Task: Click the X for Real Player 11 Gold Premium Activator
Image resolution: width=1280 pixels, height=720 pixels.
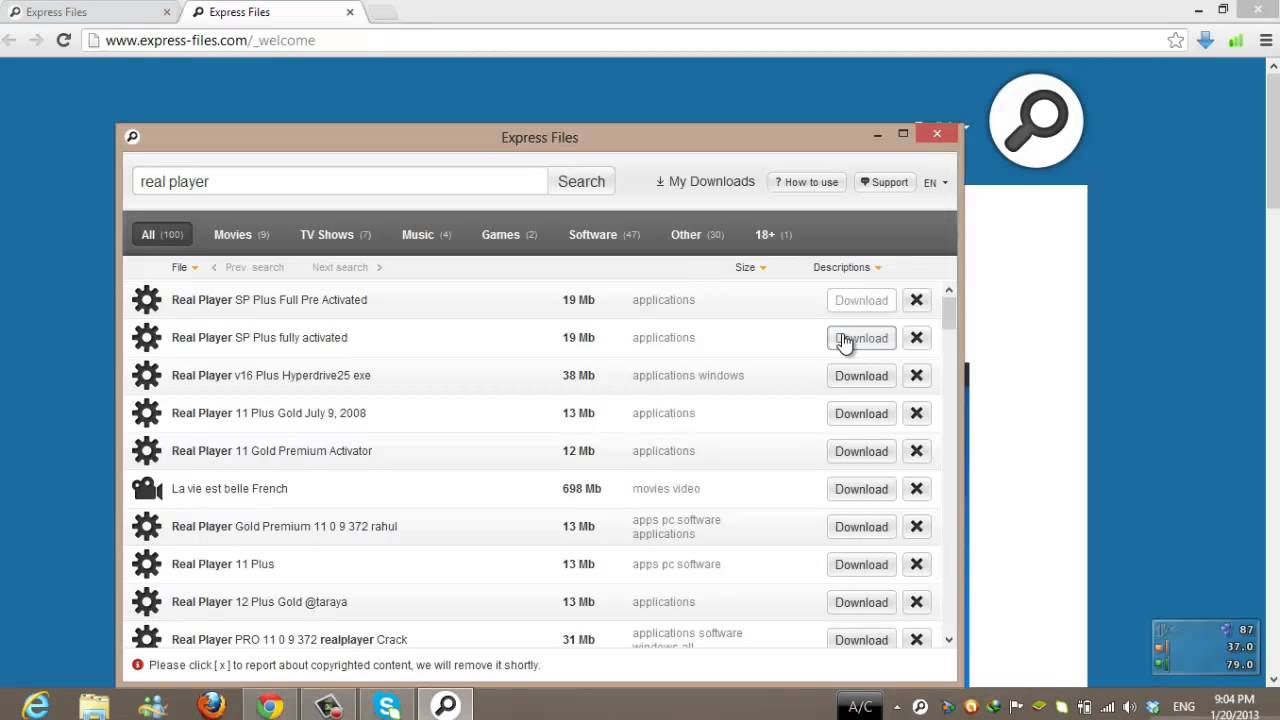Action: pyautogui.click(x=916, y=451)
